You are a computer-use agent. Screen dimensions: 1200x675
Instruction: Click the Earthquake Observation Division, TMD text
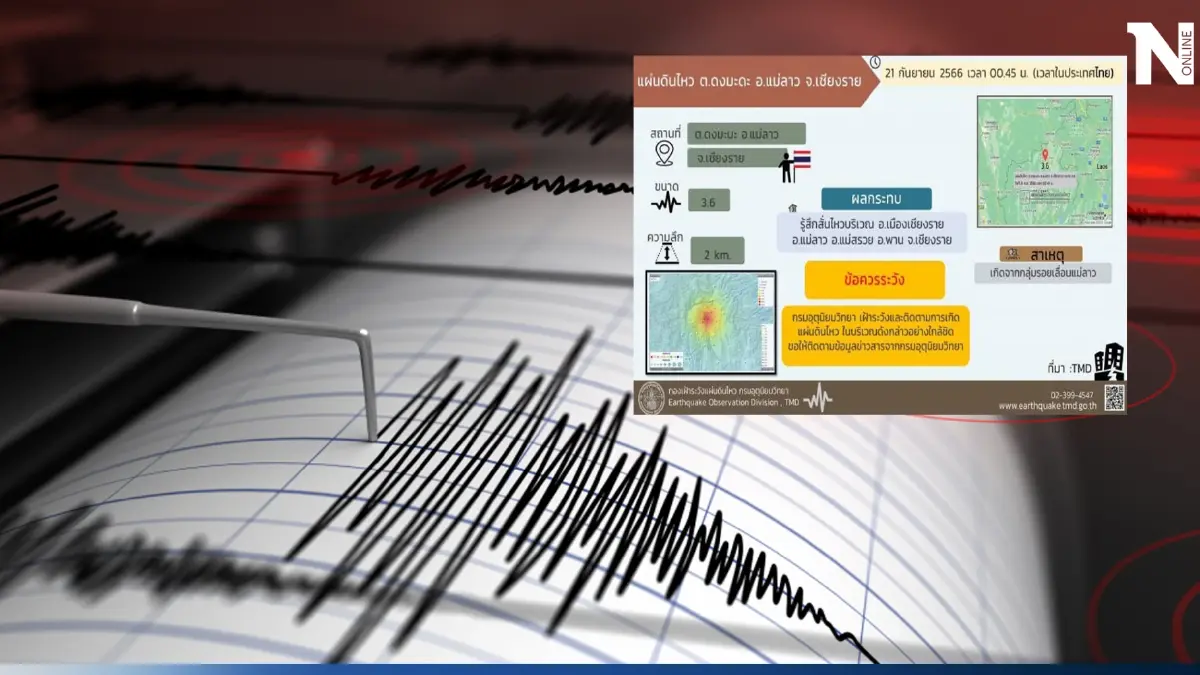732,403
